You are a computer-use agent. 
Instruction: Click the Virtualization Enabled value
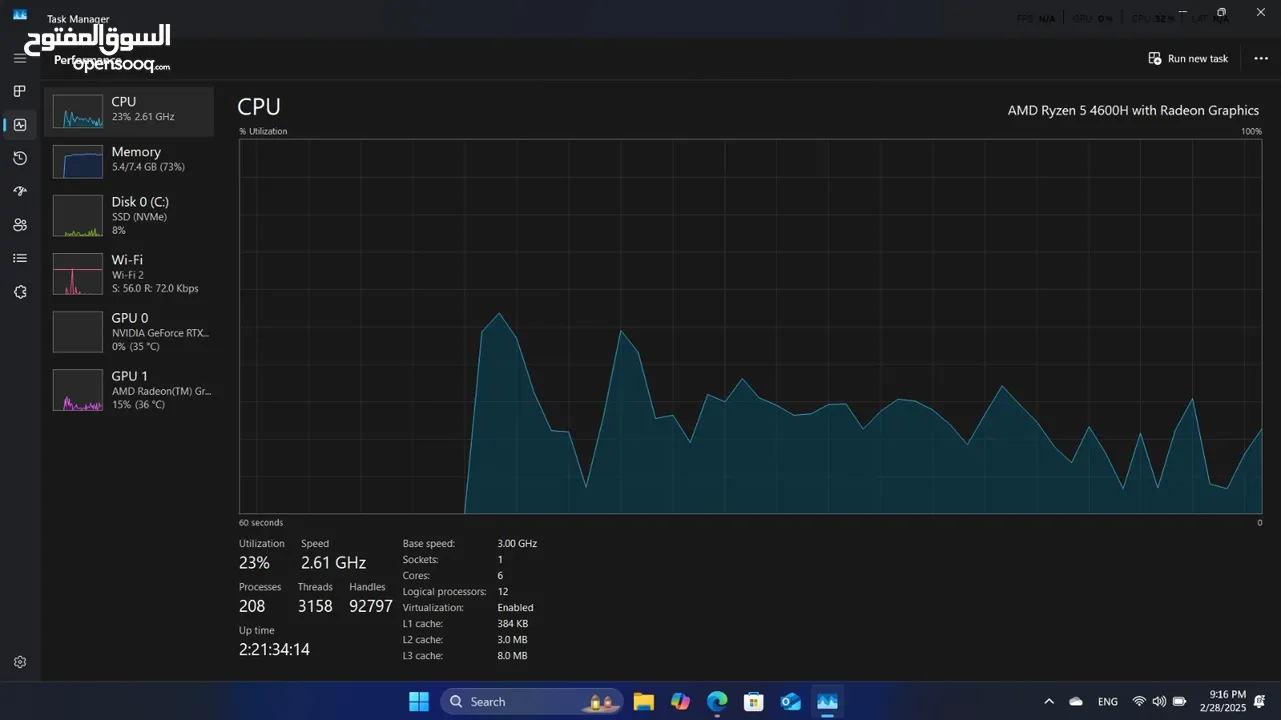click(x=515, y=608)
